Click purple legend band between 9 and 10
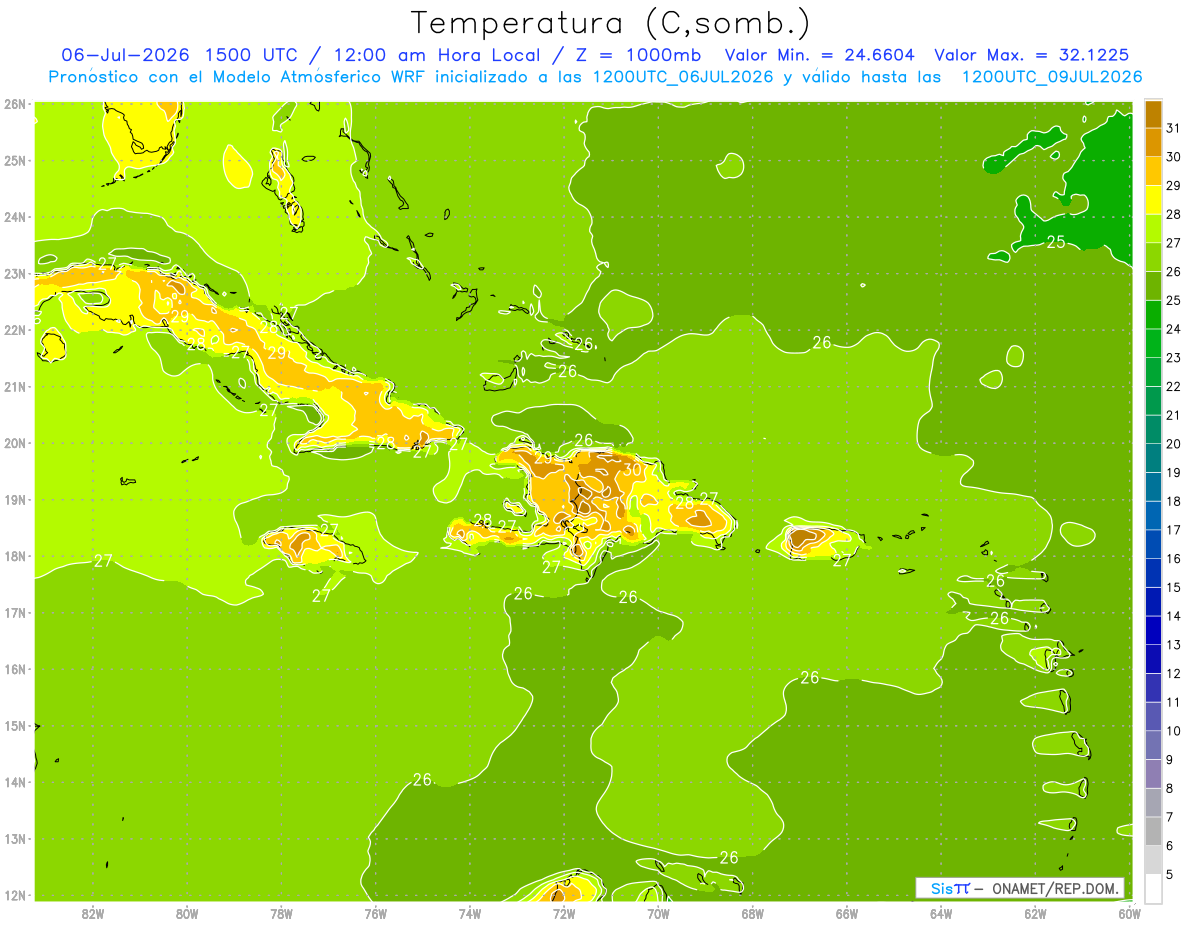Viewport: 1200px width, 927px height. coord(1153,745)
